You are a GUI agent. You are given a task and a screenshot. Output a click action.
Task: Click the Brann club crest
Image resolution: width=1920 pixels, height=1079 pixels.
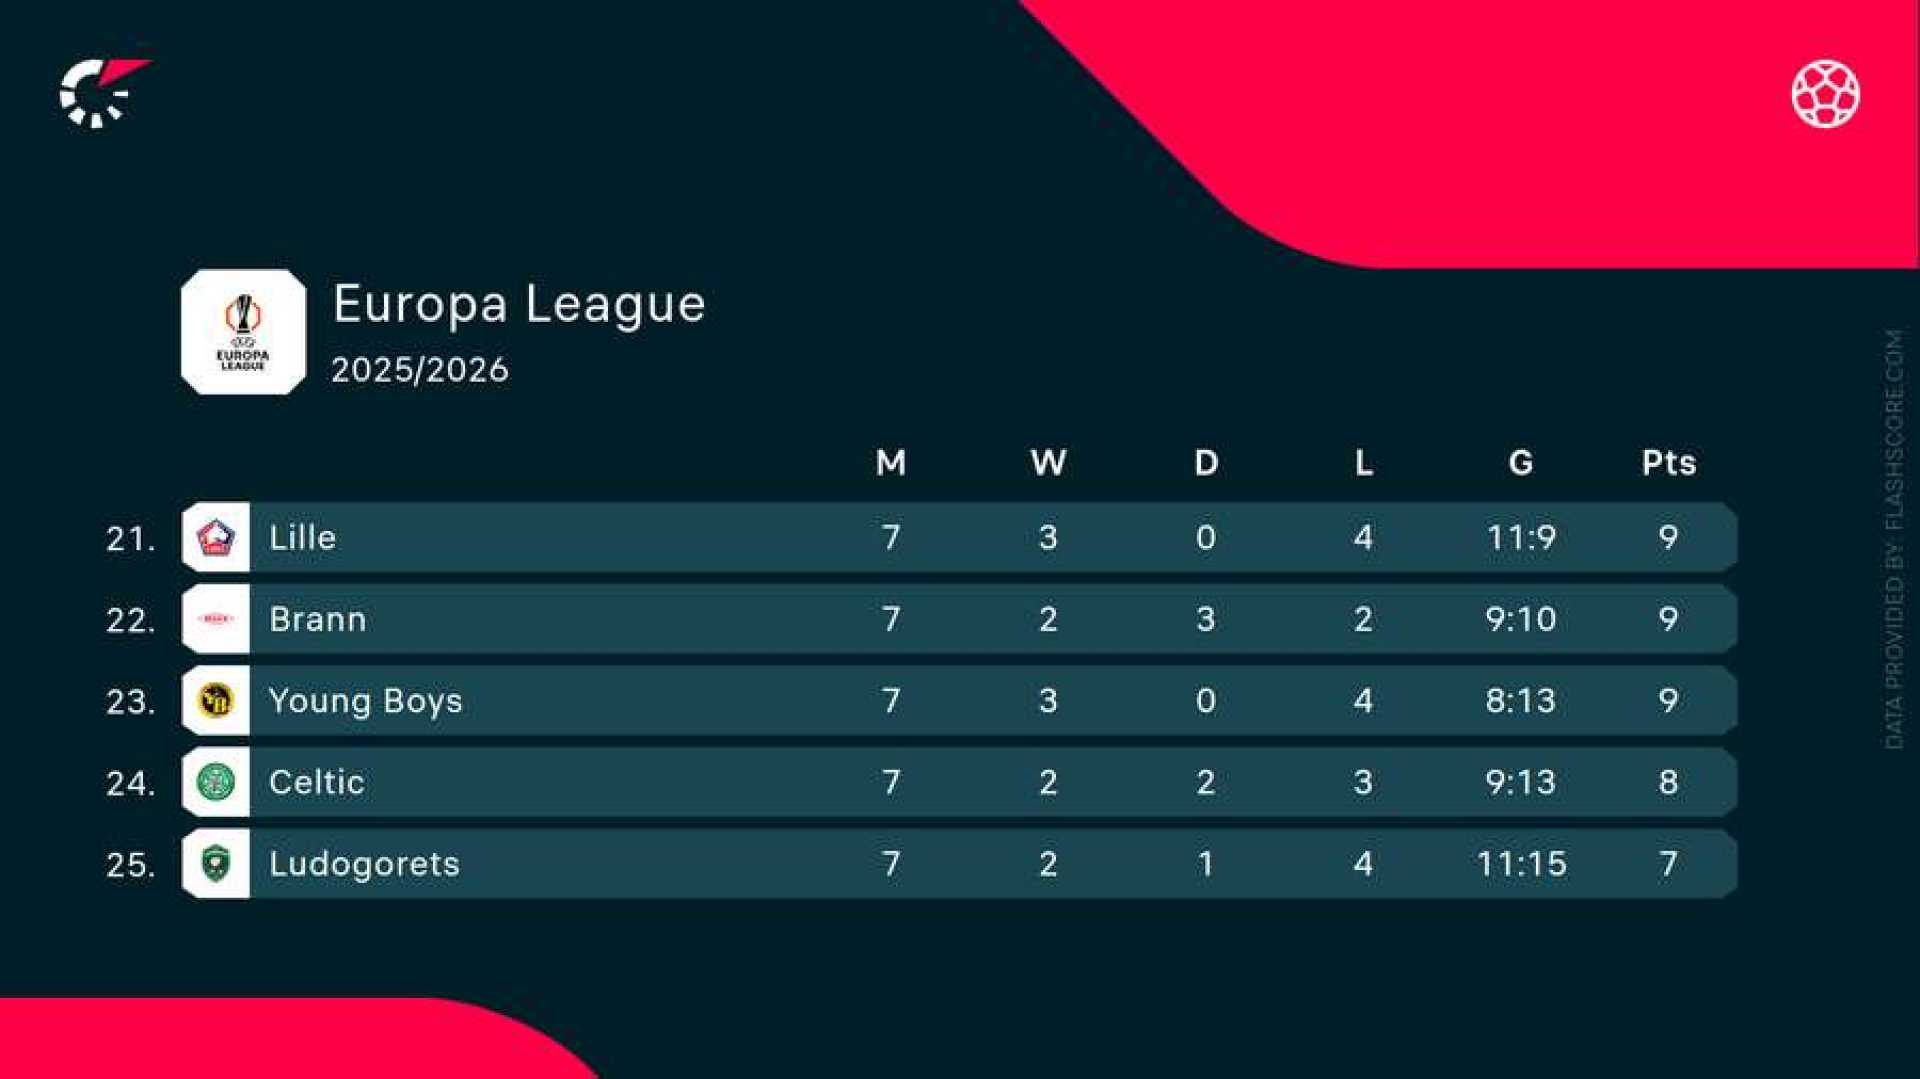click(216, 619)
